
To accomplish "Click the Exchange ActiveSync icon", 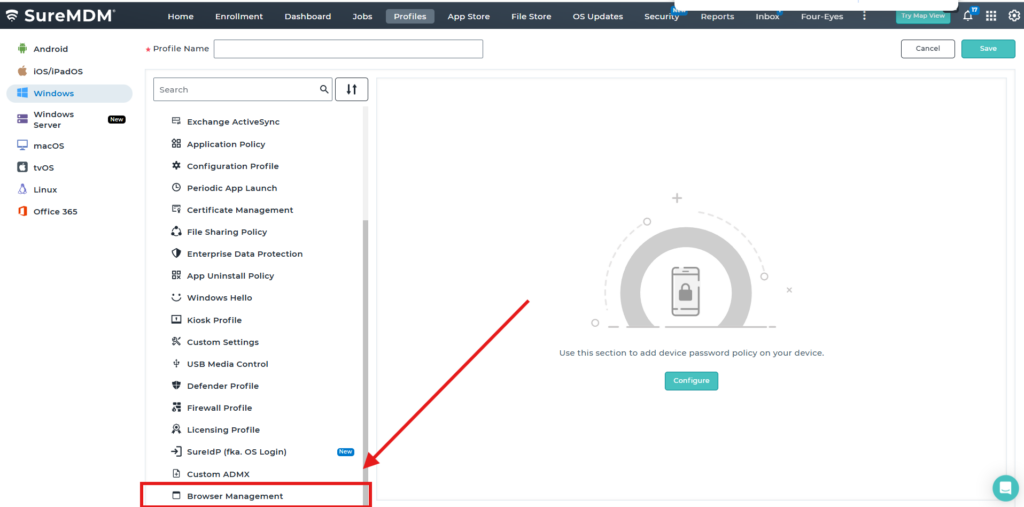I will (176, 122).
